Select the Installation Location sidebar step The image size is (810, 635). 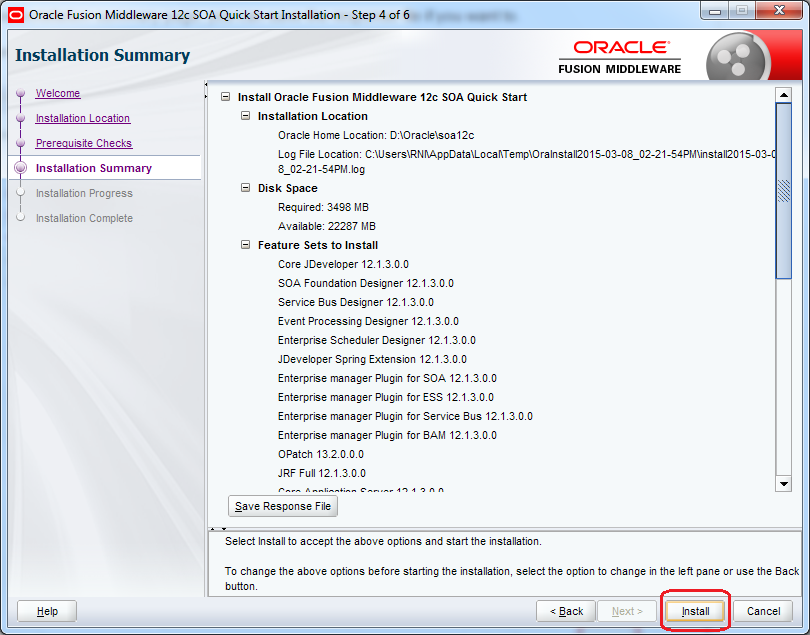(x=82, y=118)
